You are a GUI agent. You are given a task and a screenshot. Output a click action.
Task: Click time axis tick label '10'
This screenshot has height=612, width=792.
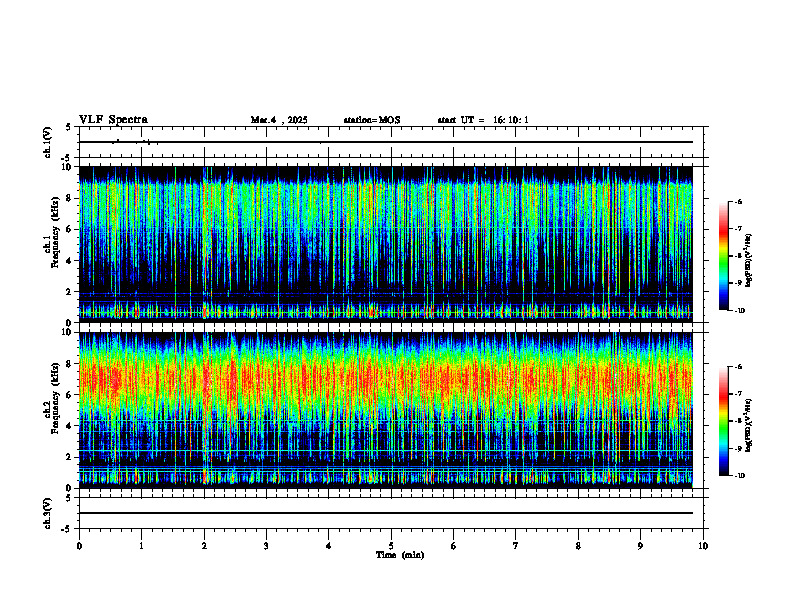(703, 546)
